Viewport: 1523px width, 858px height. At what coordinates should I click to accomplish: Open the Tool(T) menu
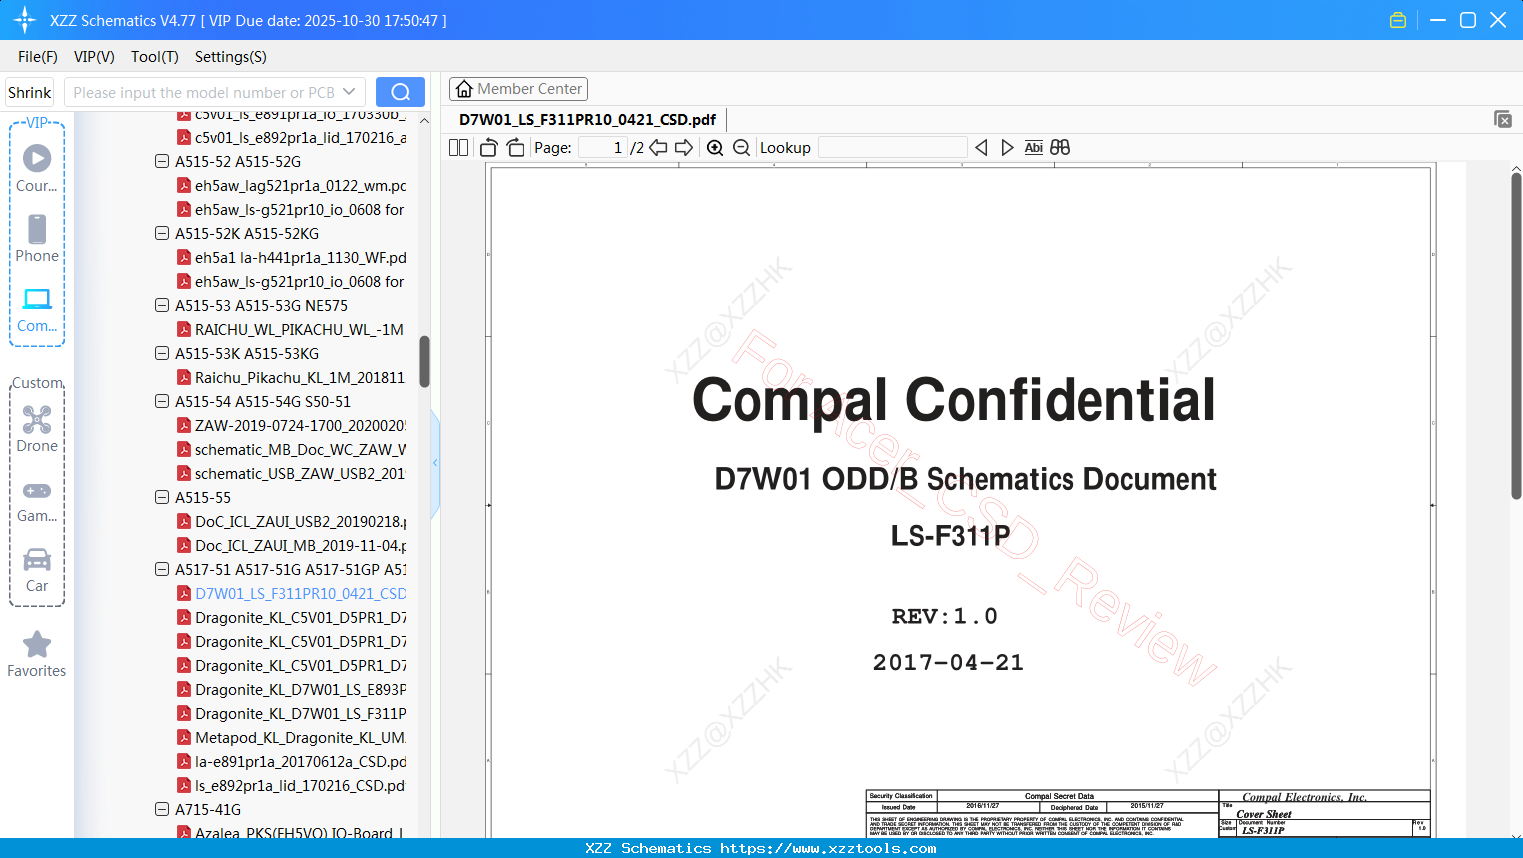[155, 57]
